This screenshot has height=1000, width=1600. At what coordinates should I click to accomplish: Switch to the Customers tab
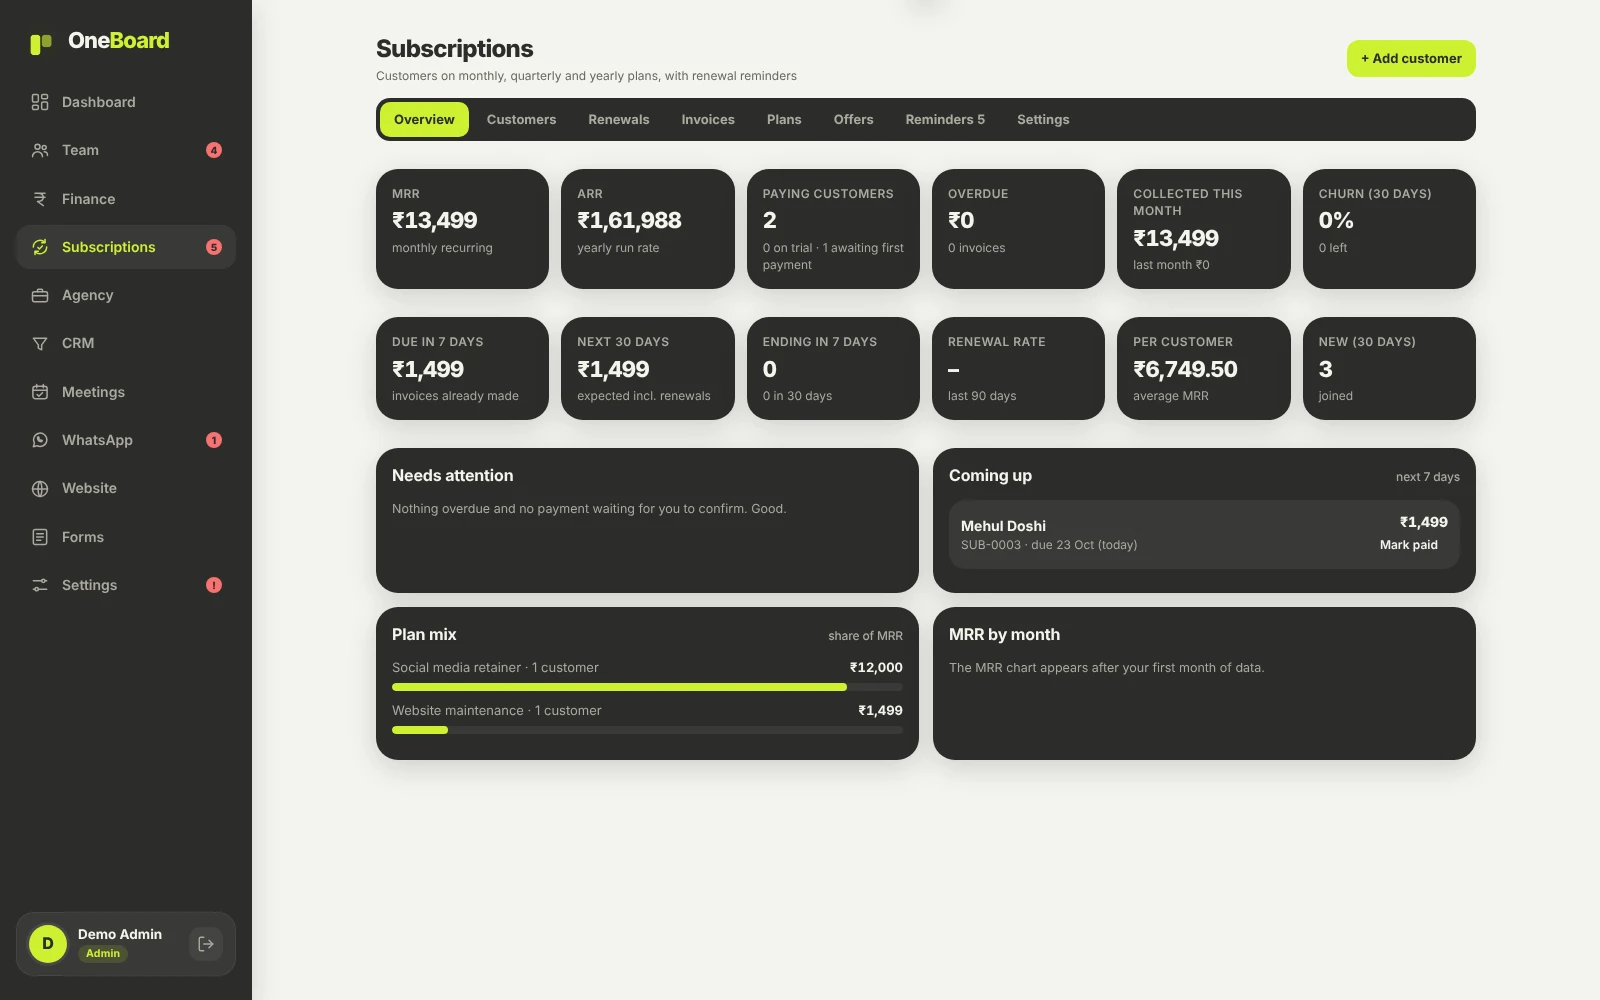click(x=521, y=119)
